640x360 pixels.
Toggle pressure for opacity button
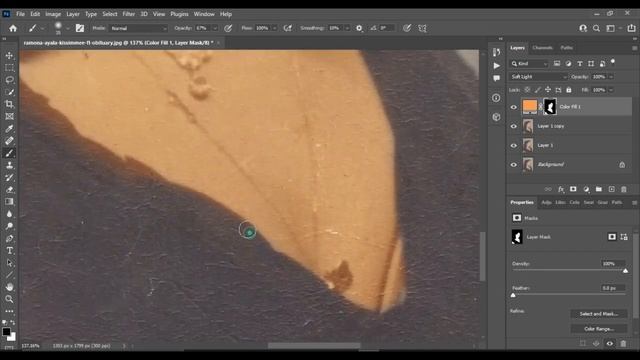[x=228, y=28]
